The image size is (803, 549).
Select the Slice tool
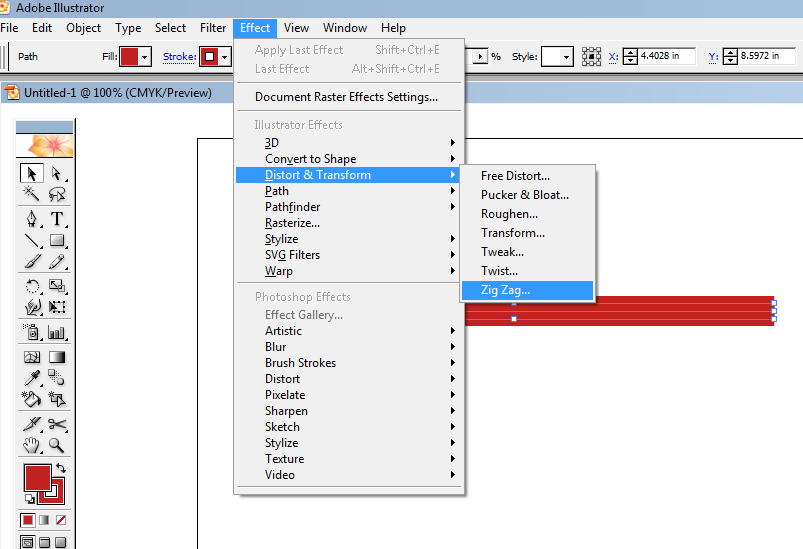pyautogui.click(x=32, y=424)
